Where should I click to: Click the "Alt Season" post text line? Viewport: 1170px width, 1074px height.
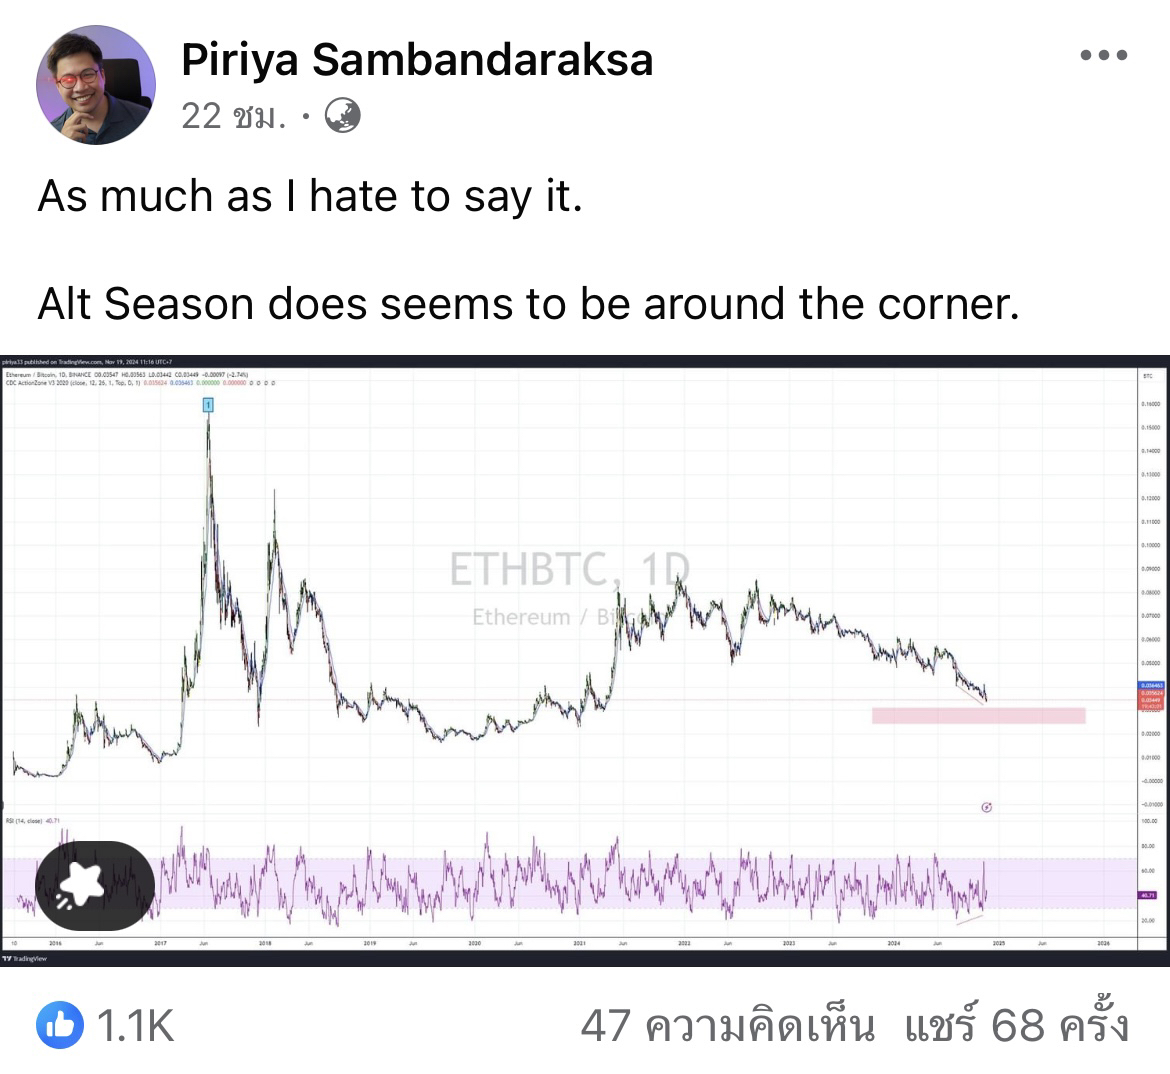pyautogui.click(x=527, y=304)
